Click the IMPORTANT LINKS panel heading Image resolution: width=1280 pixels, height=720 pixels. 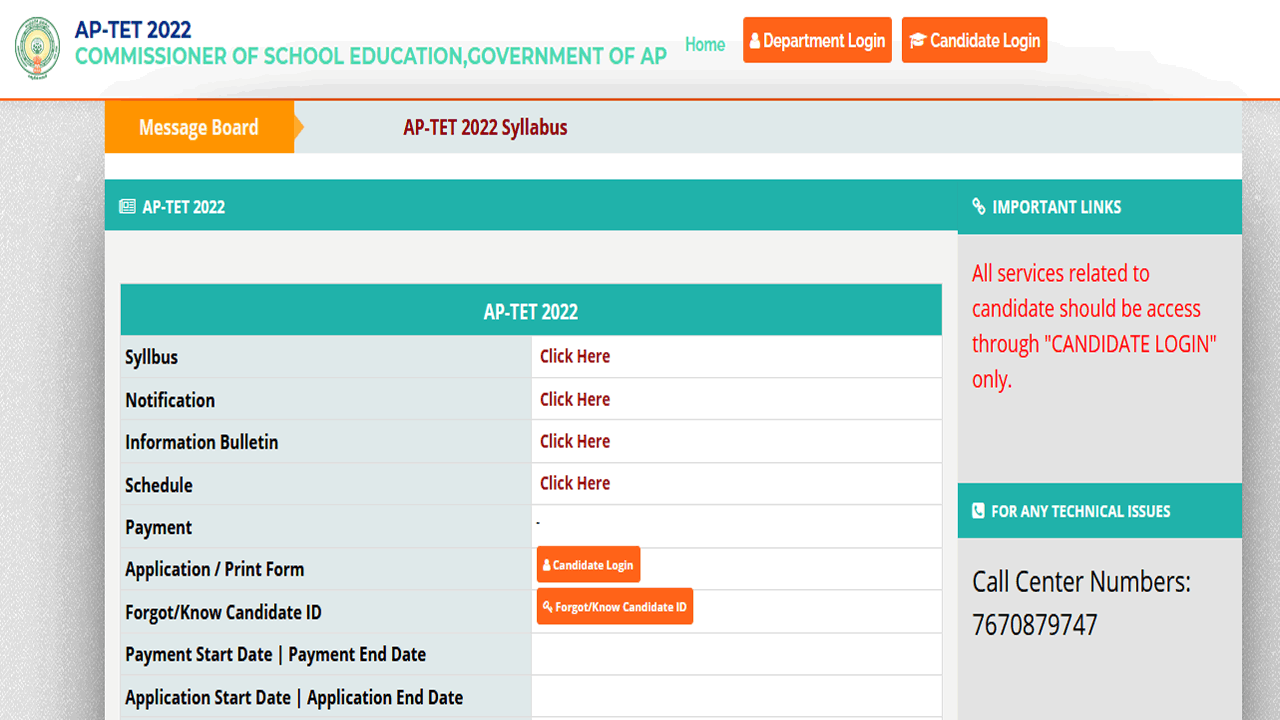coord(1057,207)
